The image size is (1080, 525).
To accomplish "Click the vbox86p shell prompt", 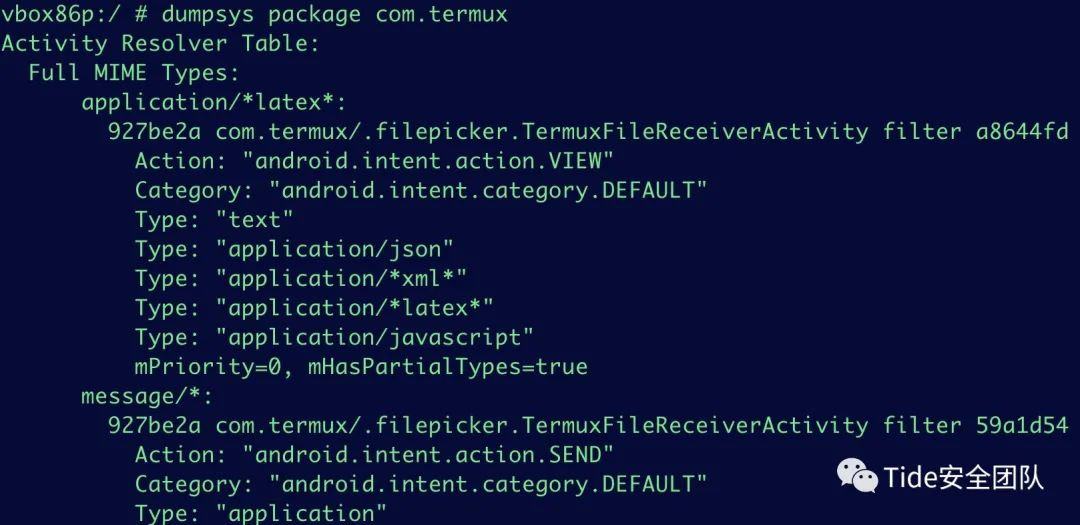I will [68, 14].
